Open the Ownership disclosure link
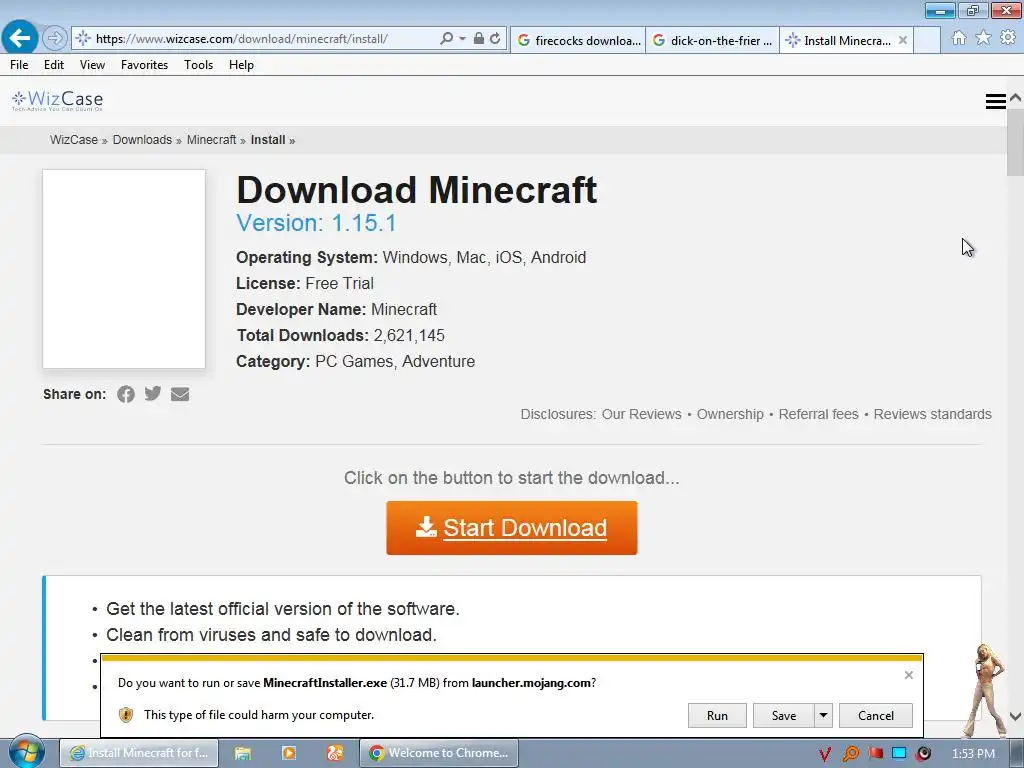Screen dimensions: 1024x768 730,414
